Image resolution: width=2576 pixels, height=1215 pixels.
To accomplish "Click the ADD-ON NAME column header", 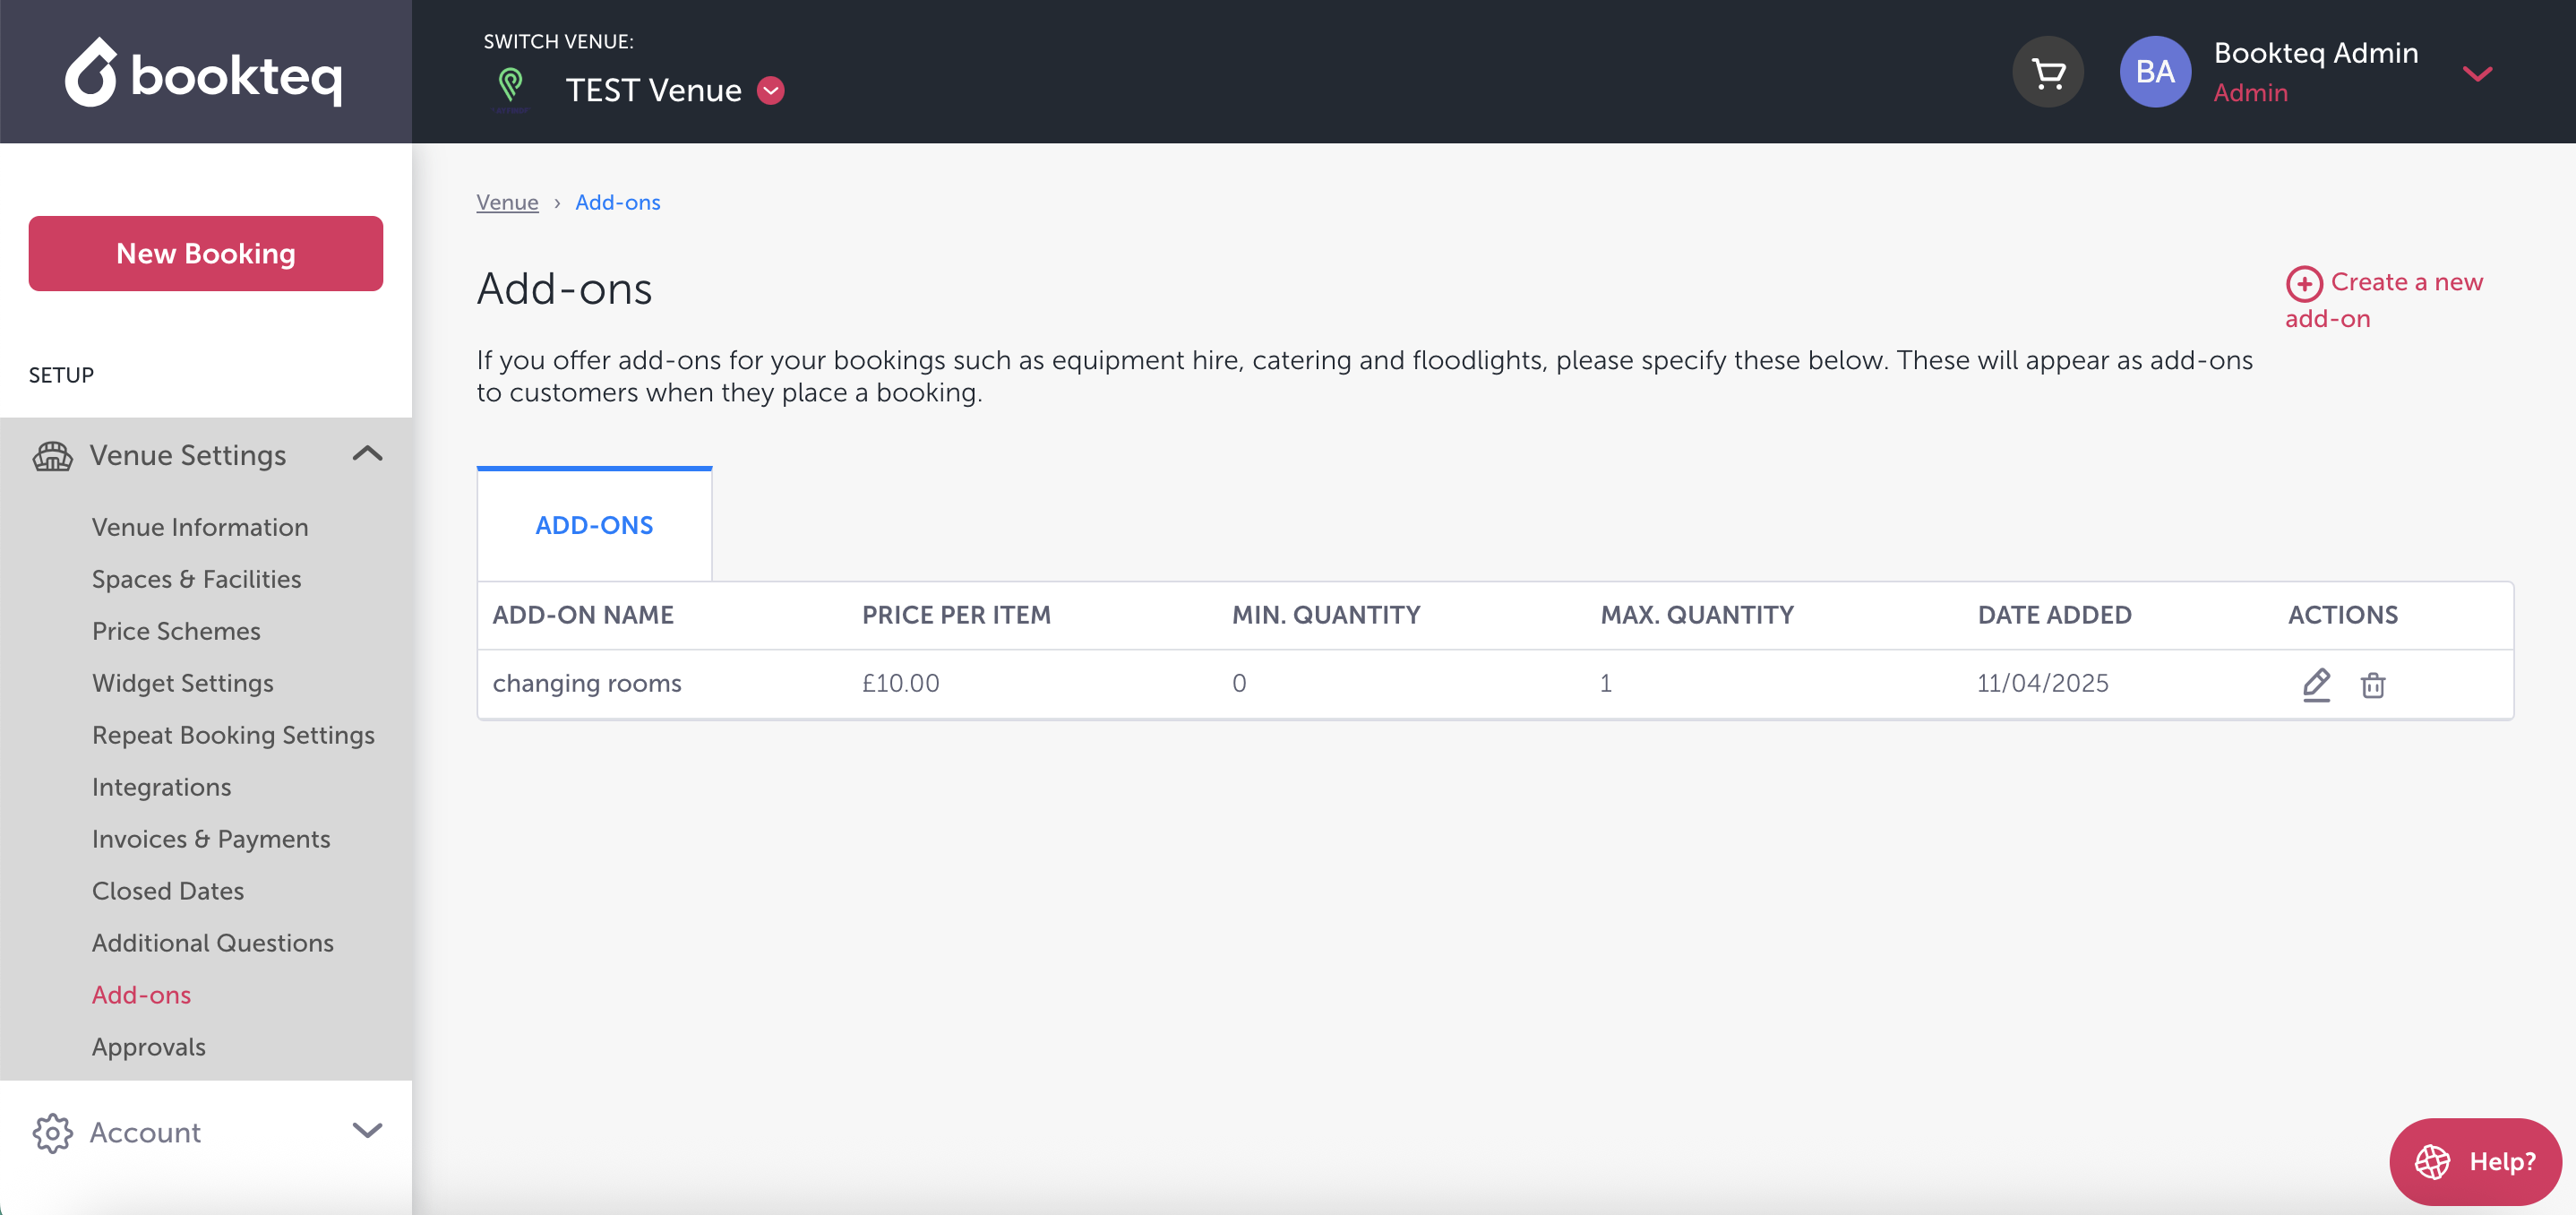I will pos(583,615).
